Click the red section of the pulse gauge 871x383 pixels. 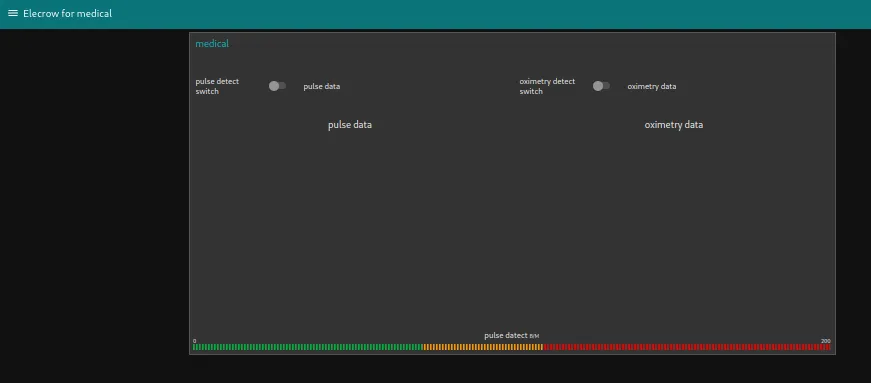[x=687, y=347]
